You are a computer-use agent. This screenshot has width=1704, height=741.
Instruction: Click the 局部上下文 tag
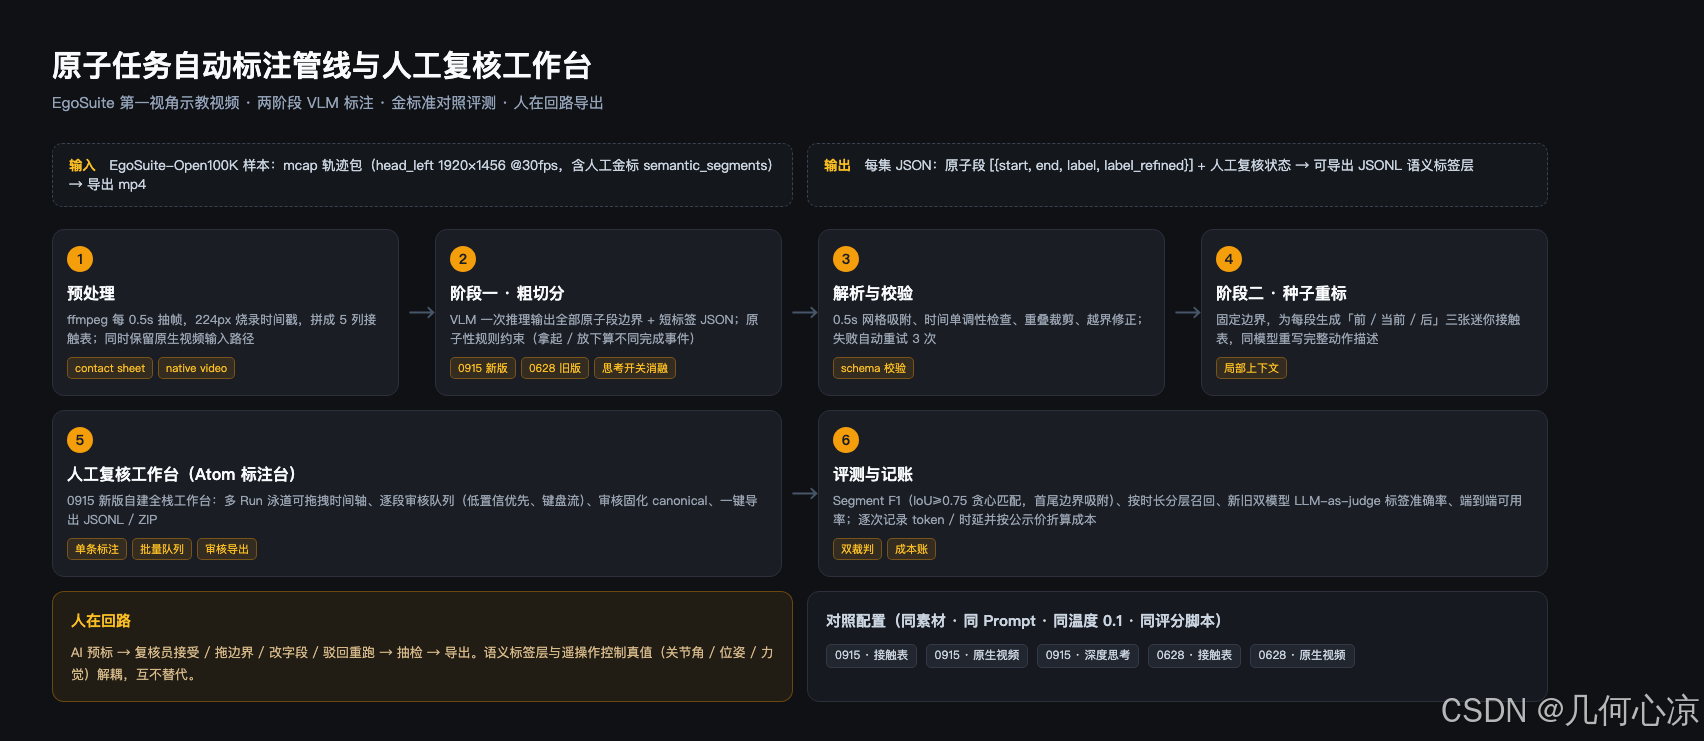point(1251,368)
